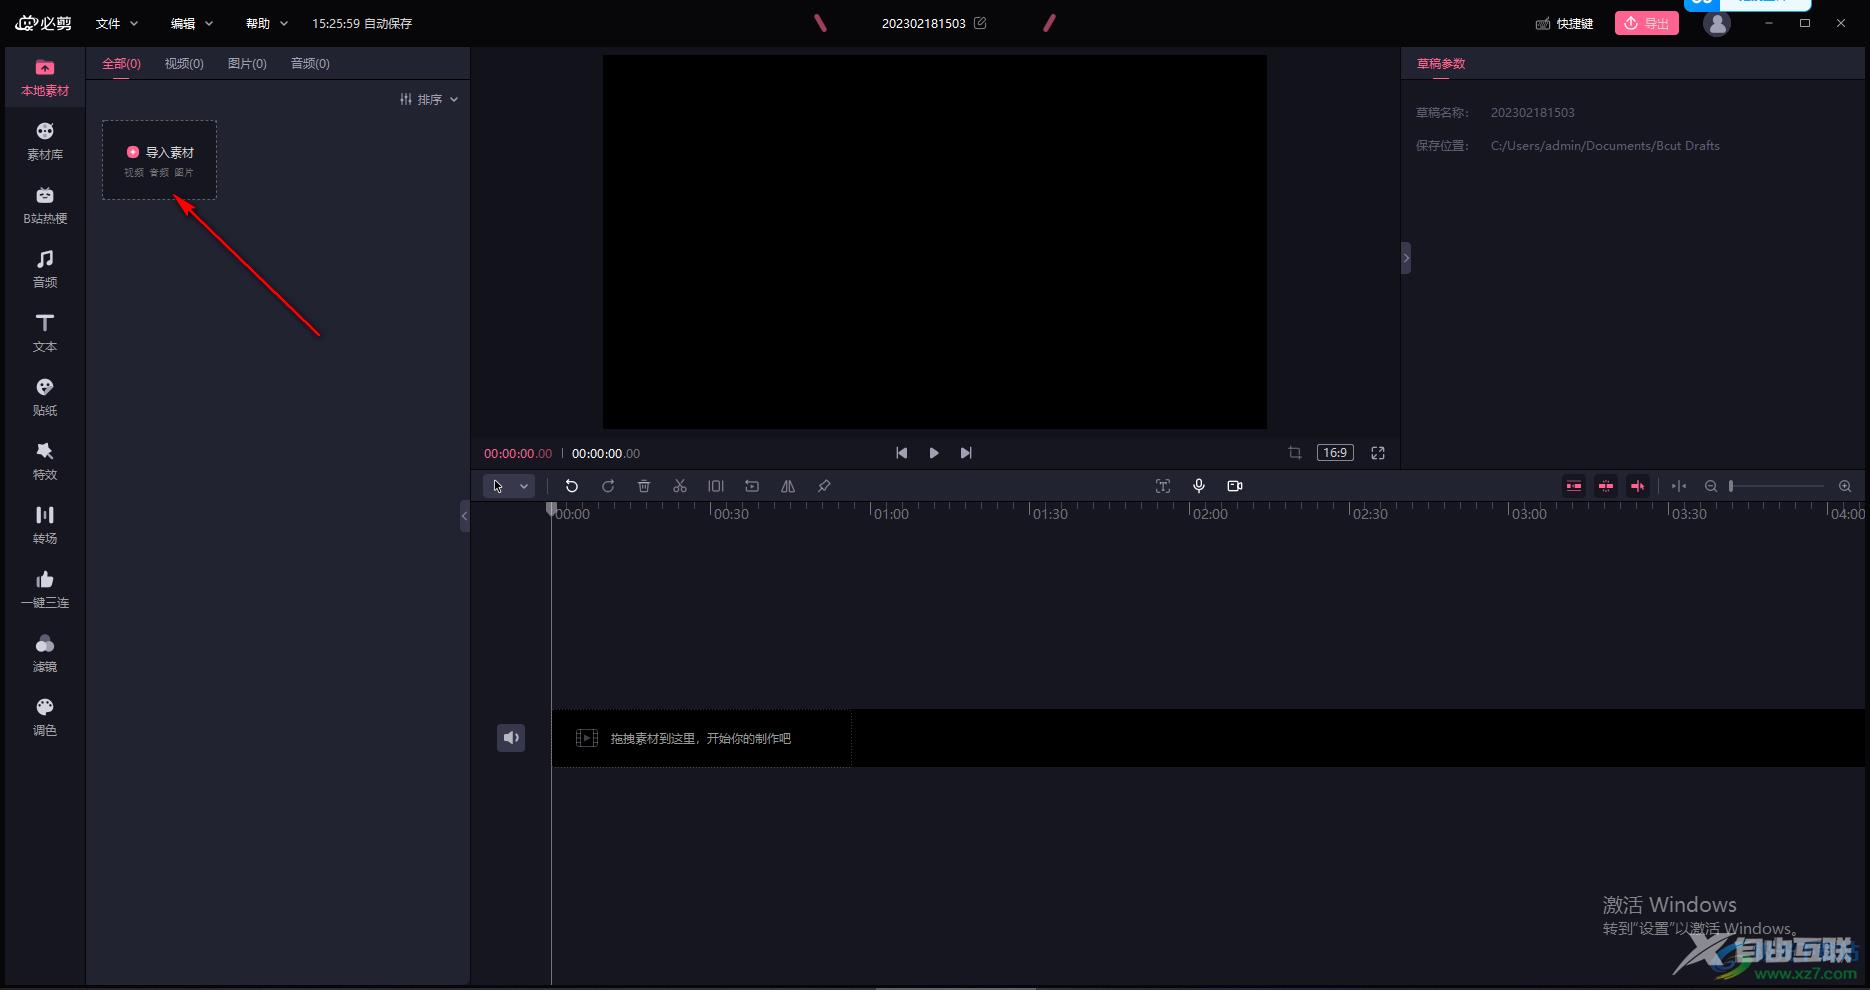Click the scissors split icon

click(680, 486)
